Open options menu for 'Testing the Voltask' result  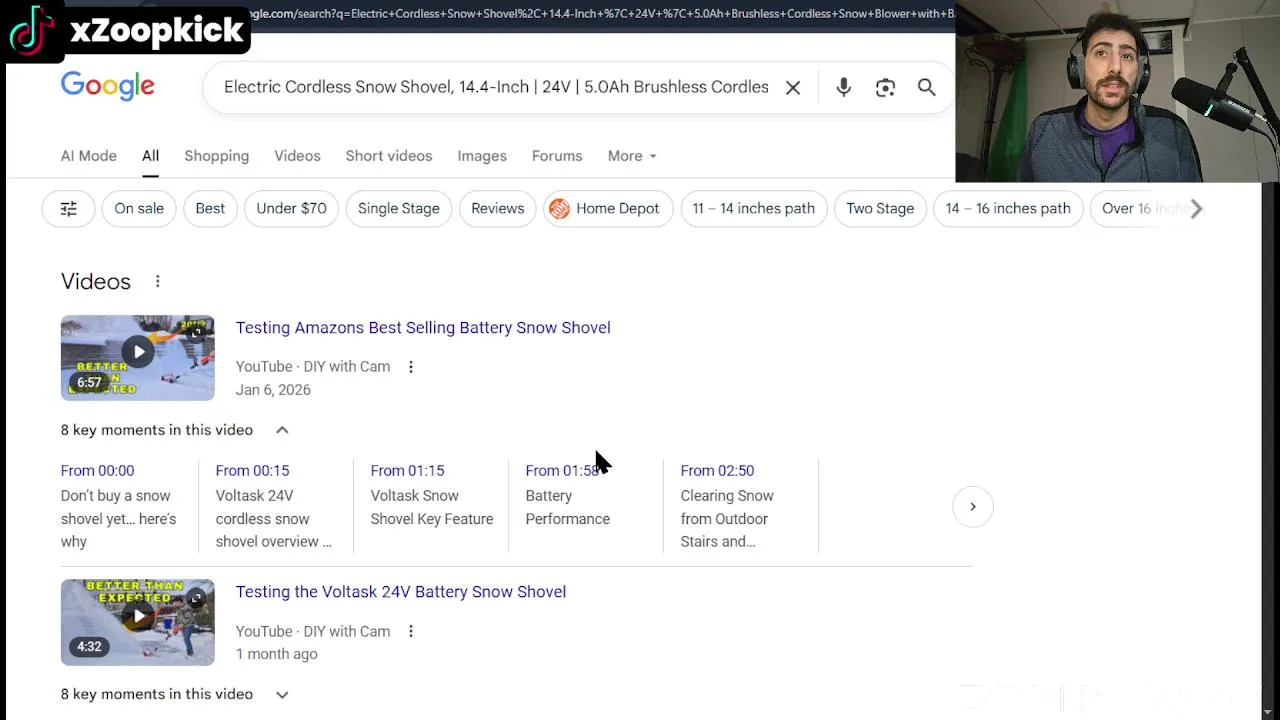[x=410, y=631]
